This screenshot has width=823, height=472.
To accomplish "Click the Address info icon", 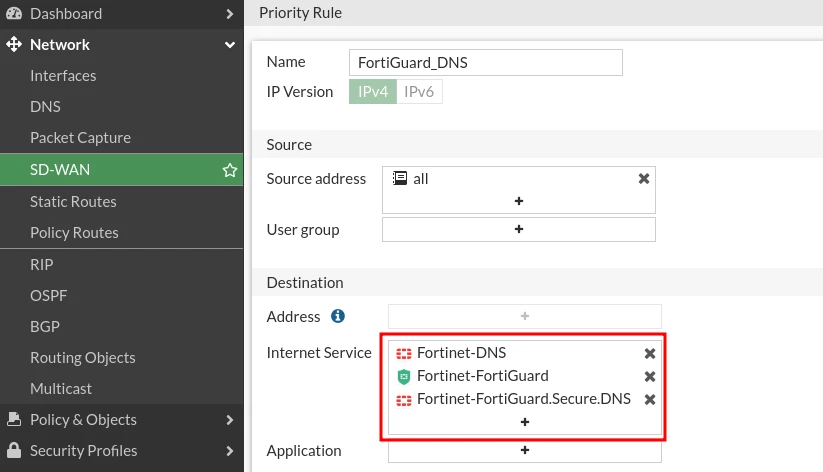I will pos(337,316).
